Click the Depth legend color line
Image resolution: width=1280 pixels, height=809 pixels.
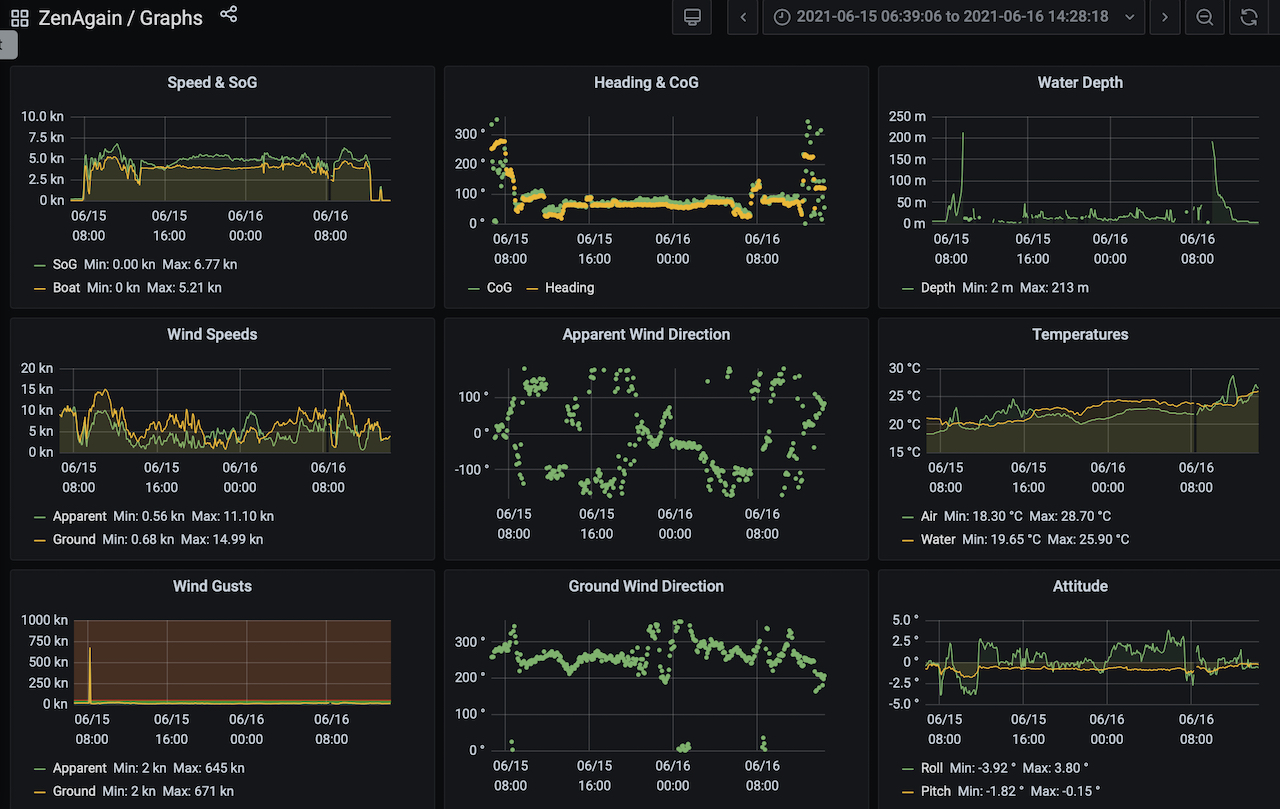[908, 288]
